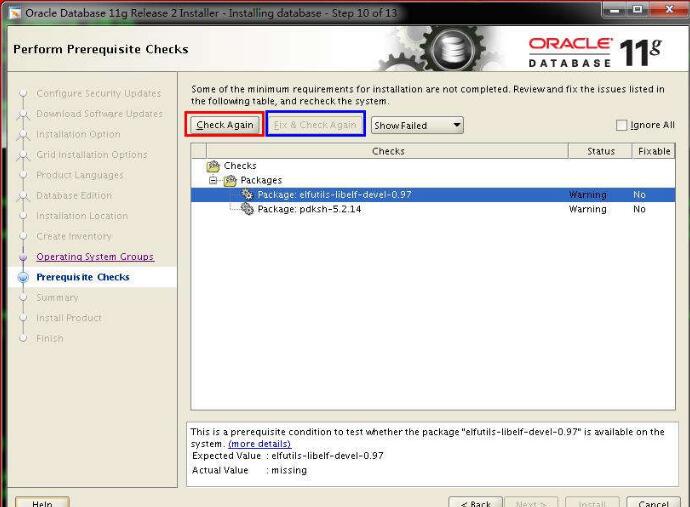
Task: Select Package: pdksh-5.2.14 row
Action: [x=433, y=209]
